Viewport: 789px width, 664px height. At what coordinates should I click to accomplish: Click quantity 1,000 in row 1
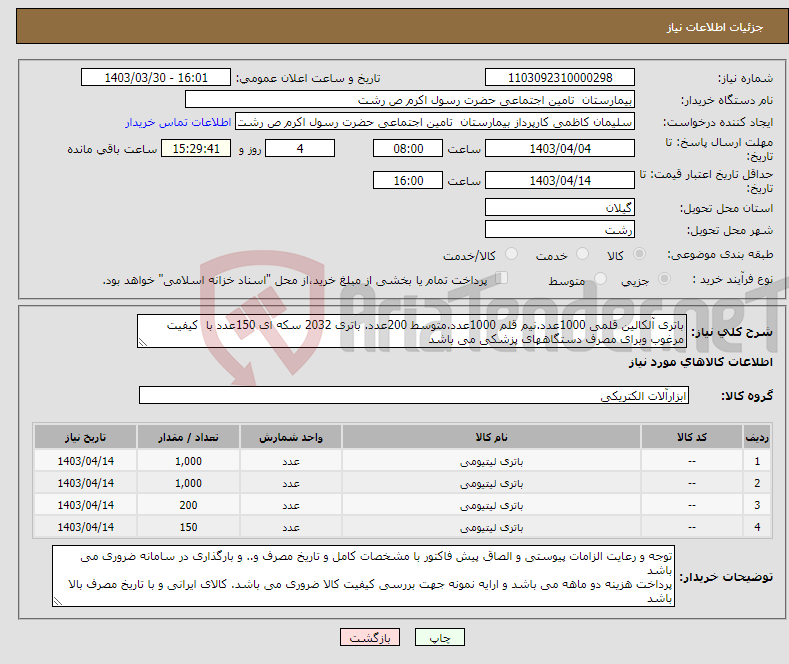(x=188, y=461)
